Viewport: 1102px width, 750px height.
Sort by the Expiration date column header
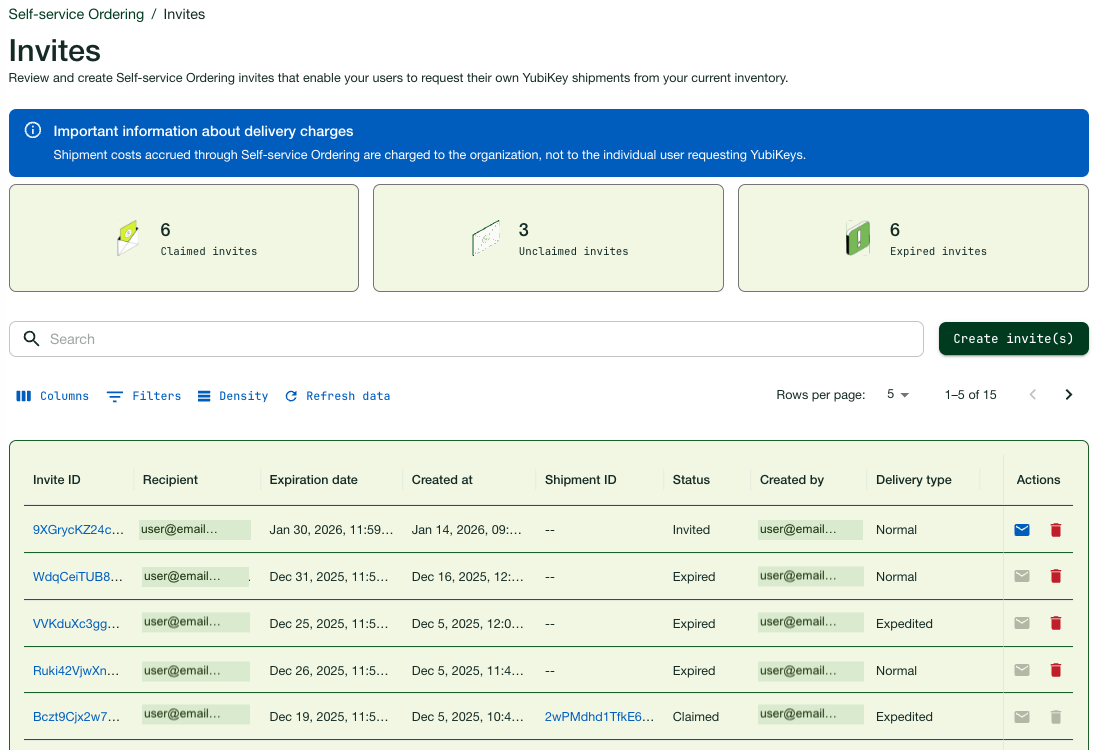tap(313, 480)
